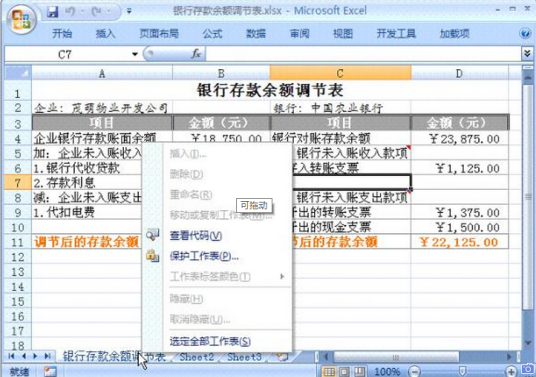Click cell with ¥22,125.00
This screenshot has height=377, width=536.
pos(459,242)
